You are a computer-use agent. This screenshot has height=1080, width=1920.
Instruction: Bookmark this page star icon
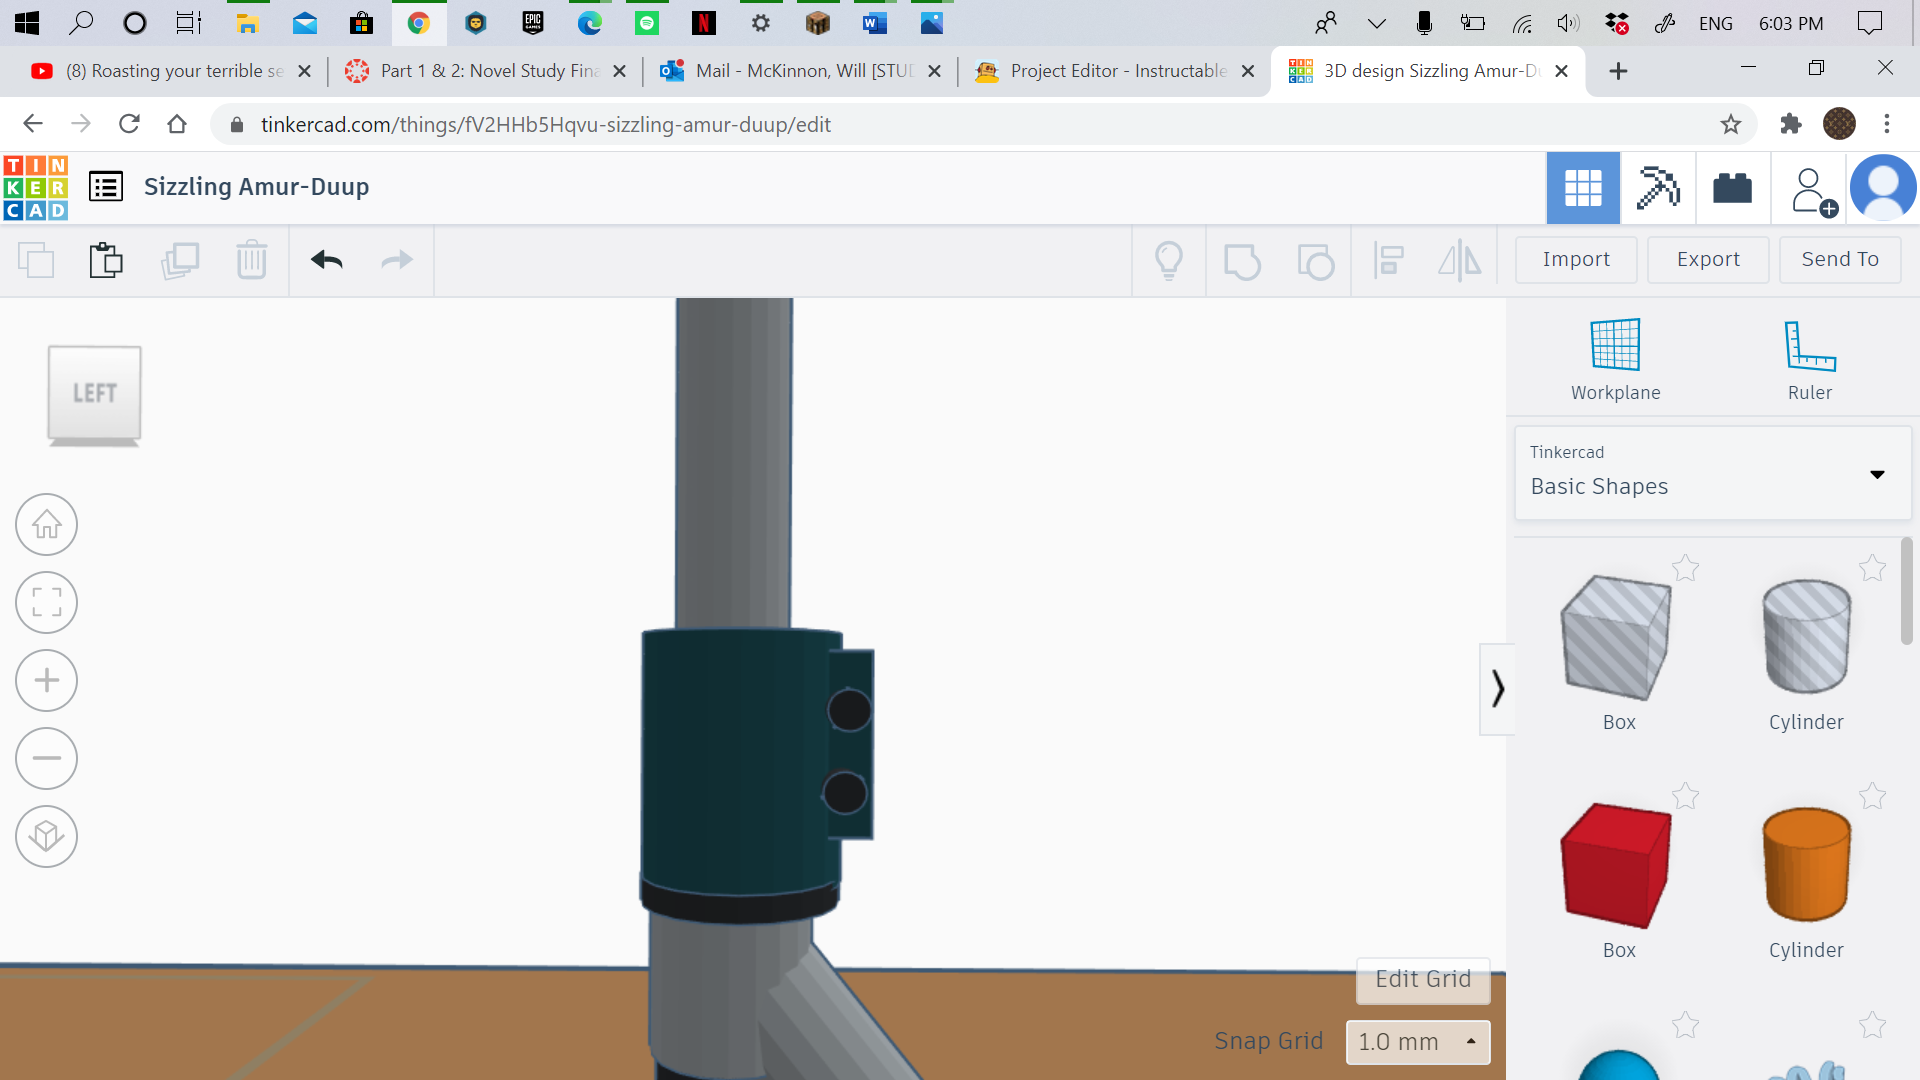pos(1731,124)
